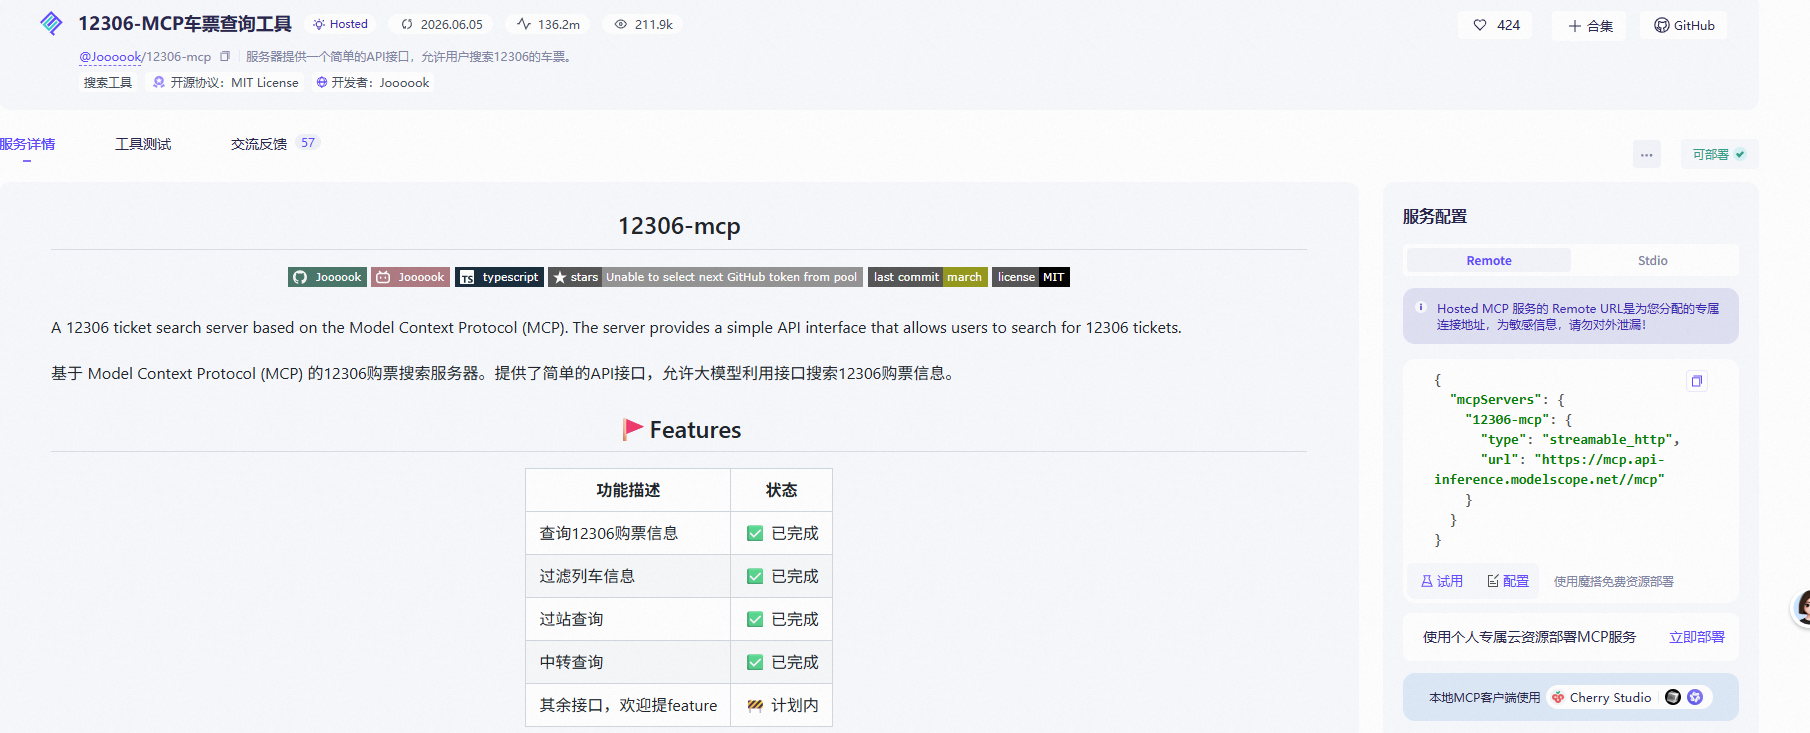Click the GitHub stars shield badge

[706, 277]
